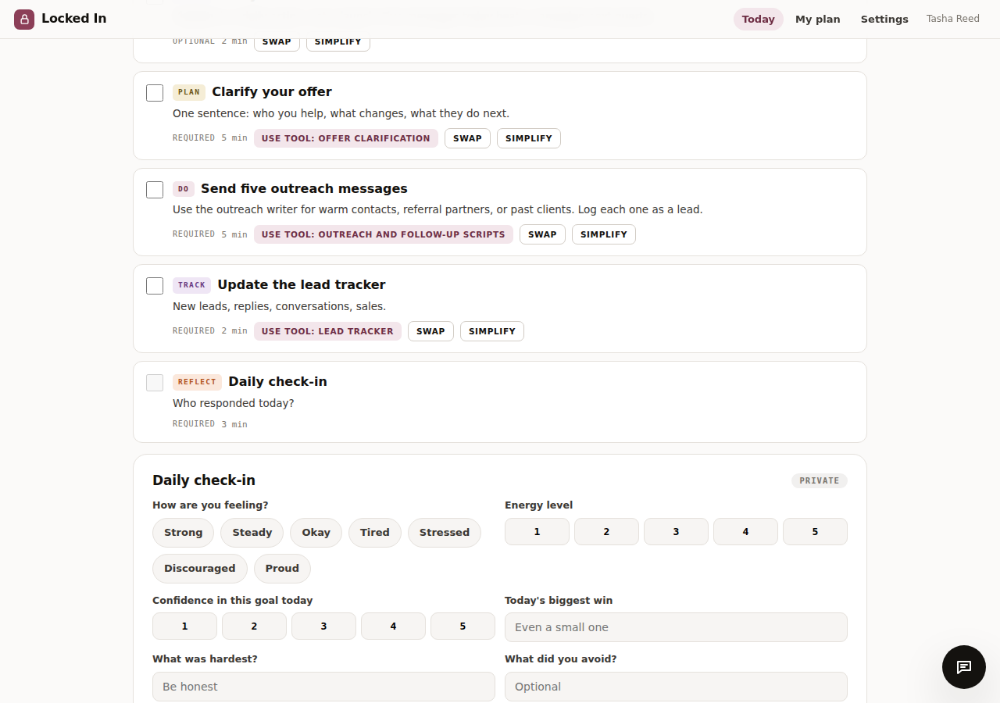Image resolution: width=1000 pixels, height=704 pixels.
Task: Swap the Update the lead tracker task
Action: 430,332
